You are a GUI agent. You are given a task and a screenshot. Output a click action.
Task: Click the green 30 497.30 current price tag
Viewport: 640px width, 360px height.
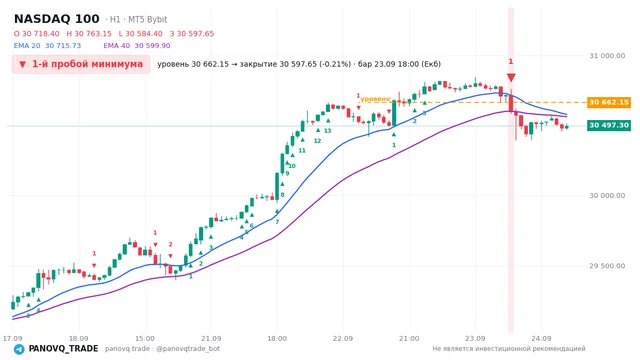pos(609,125)
